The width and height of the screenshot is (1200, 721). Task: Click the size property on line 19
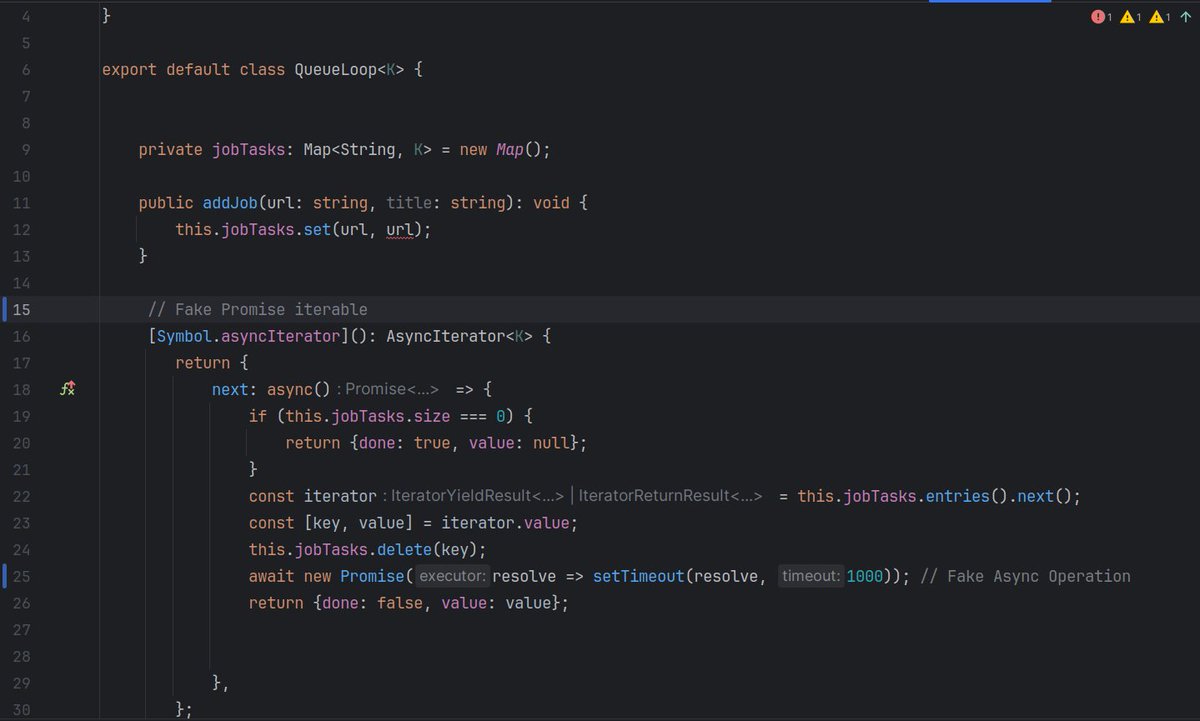pos(432,416)
